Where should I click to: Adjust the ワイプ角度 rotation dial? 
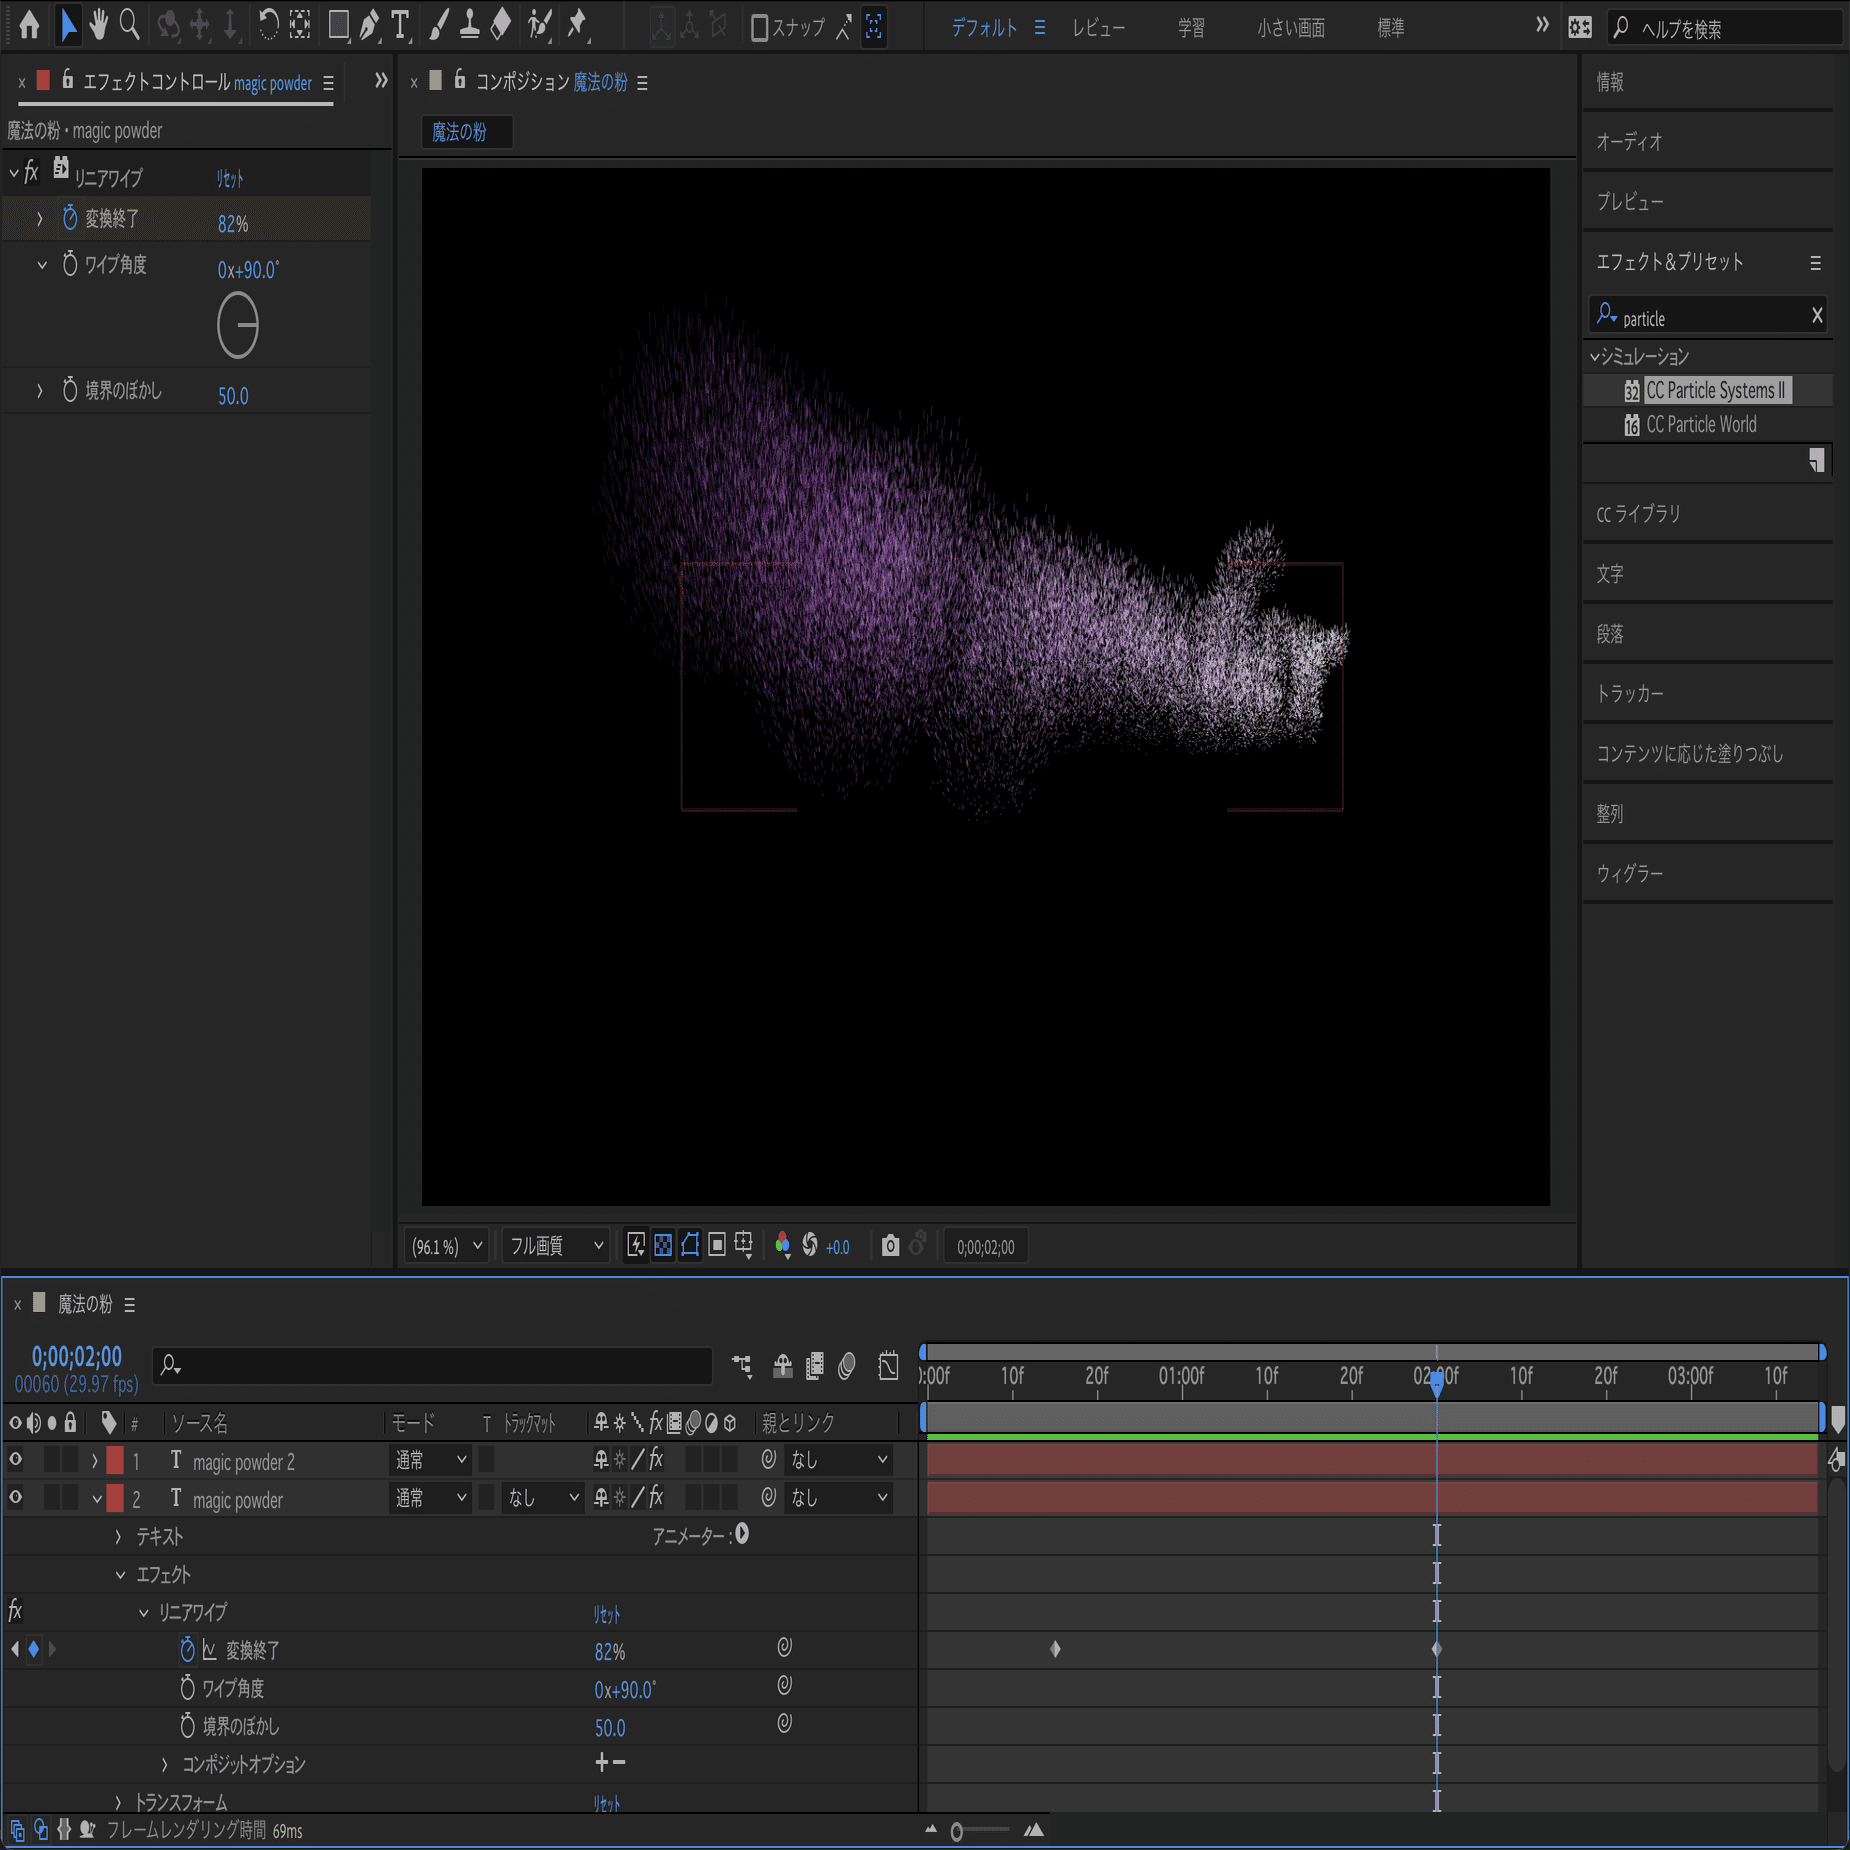[238, 325]
